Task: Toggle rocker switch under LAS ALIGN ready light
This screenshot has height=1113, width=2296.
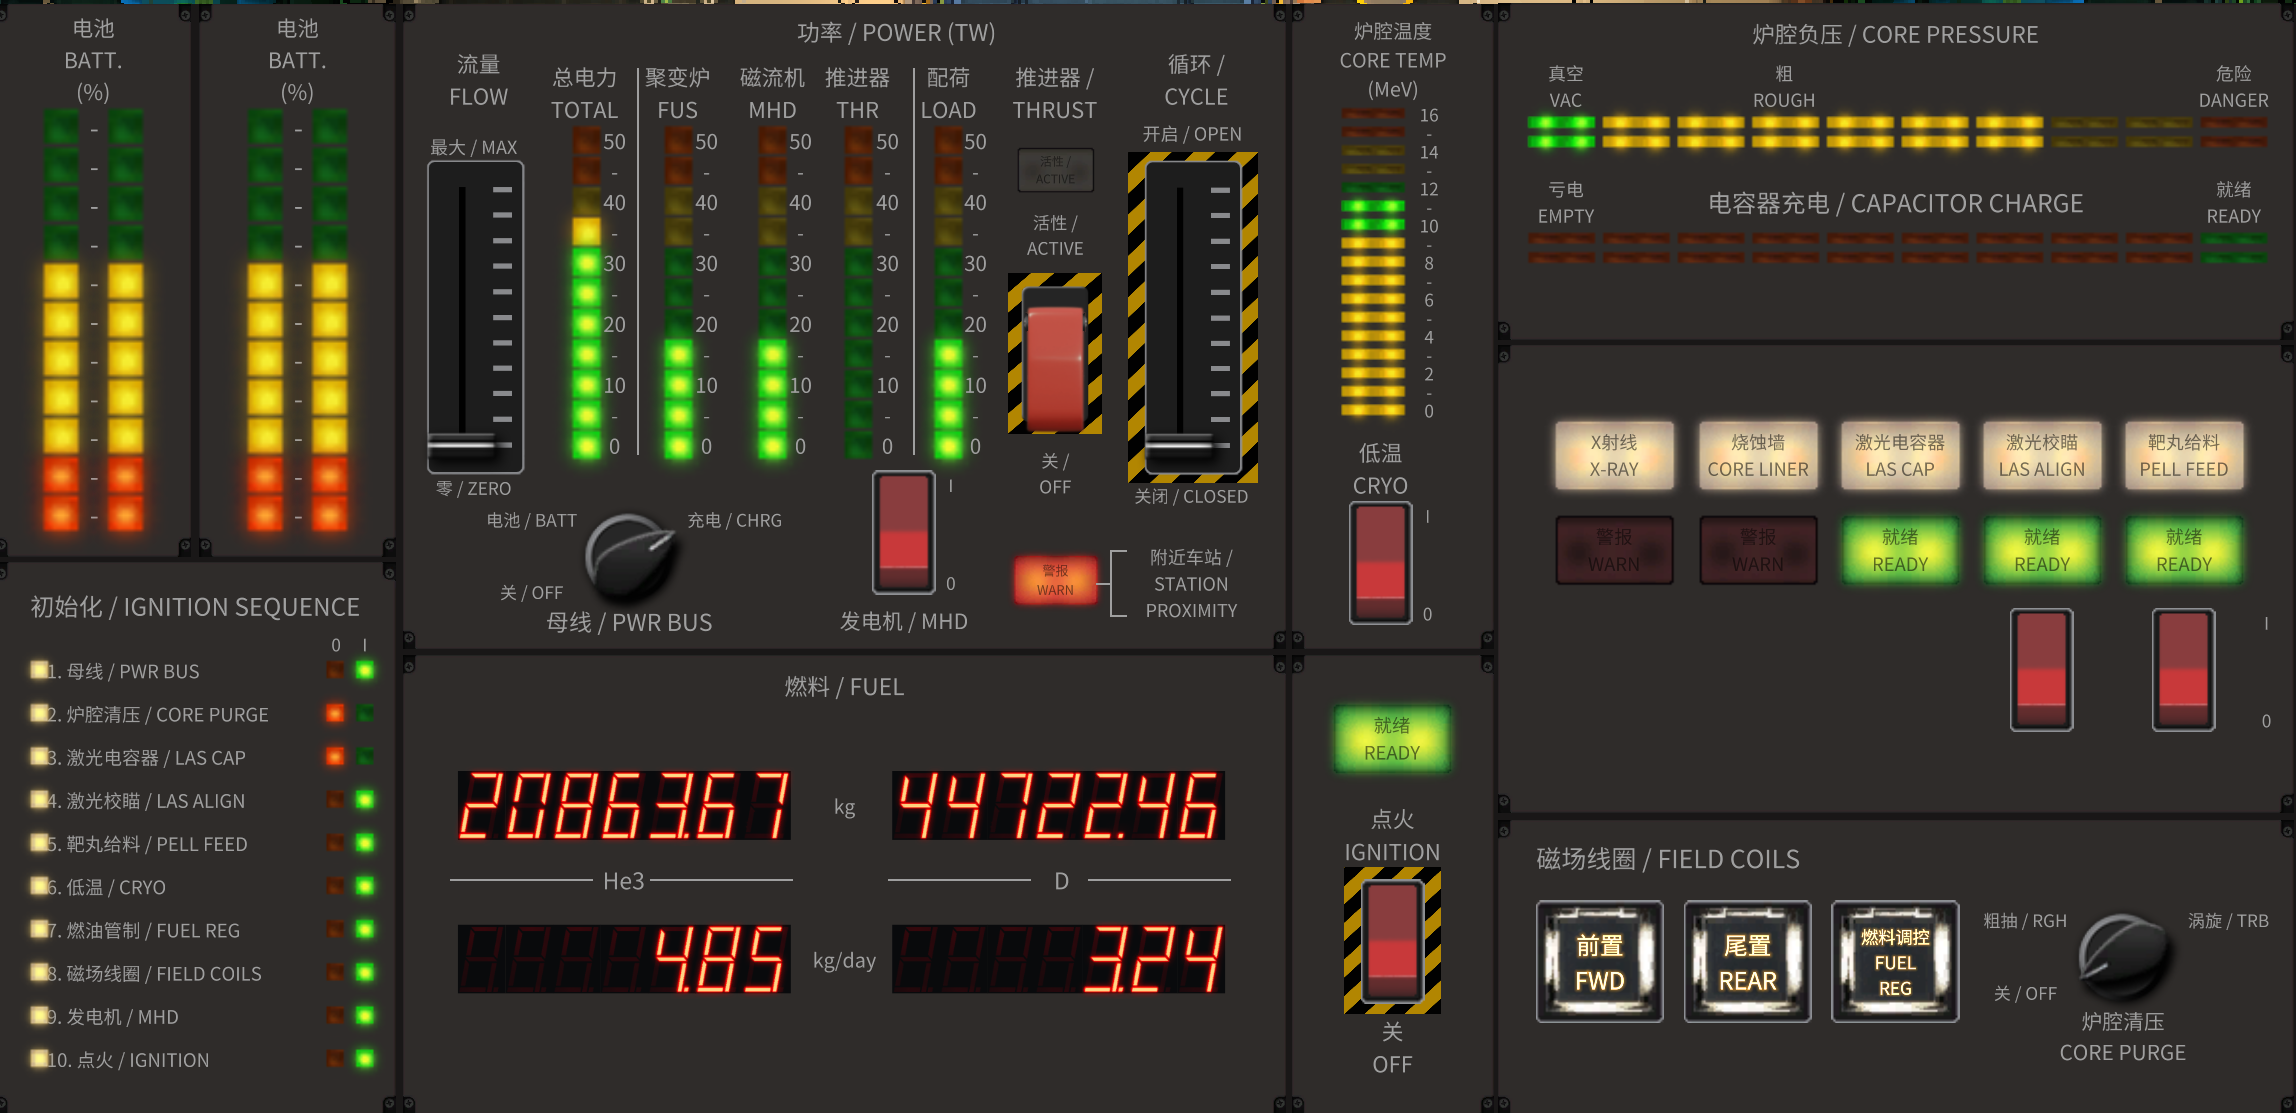Action: point(2041,670)
